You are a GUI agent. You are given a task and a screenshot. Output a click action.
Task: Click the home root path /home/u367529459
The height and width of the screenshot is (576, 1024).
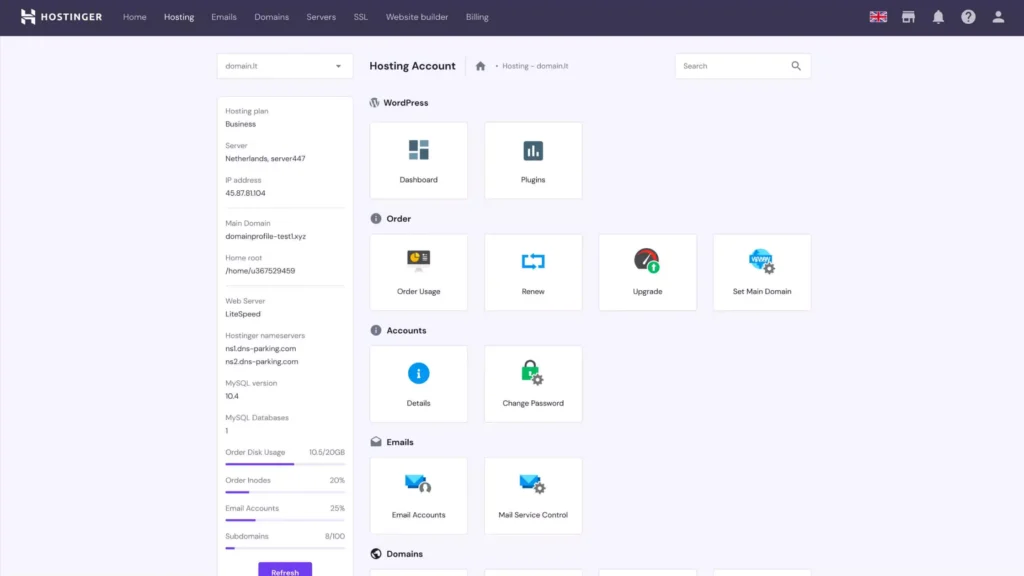pos(260,271)
